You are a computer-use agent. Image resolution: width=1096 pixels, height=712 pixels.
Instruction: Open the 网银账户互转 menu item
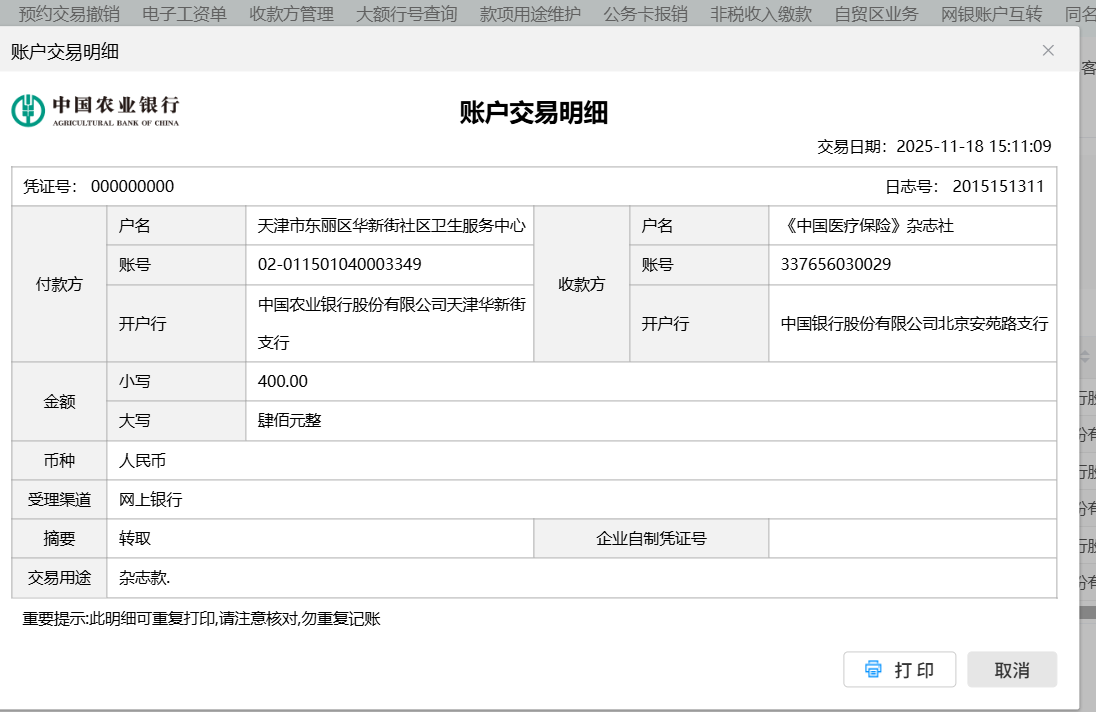[992, 14]
